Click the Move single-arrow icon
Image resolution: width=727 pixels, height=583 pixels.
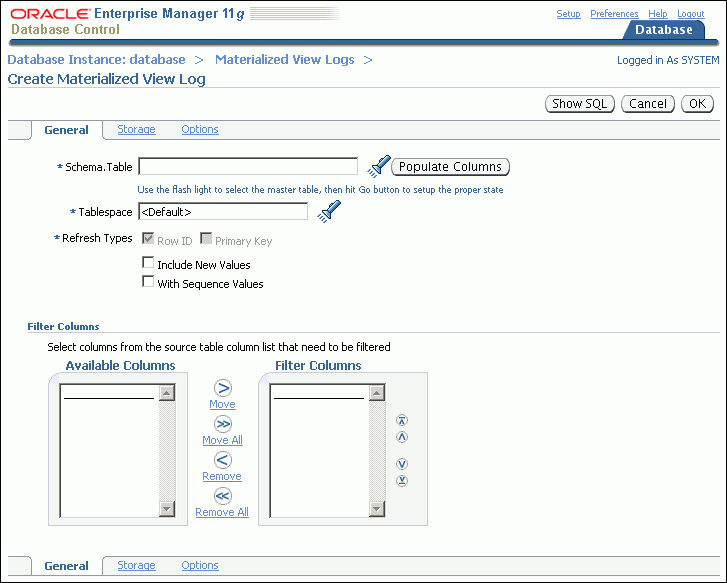pyautogui.click(x=223, y=388)
